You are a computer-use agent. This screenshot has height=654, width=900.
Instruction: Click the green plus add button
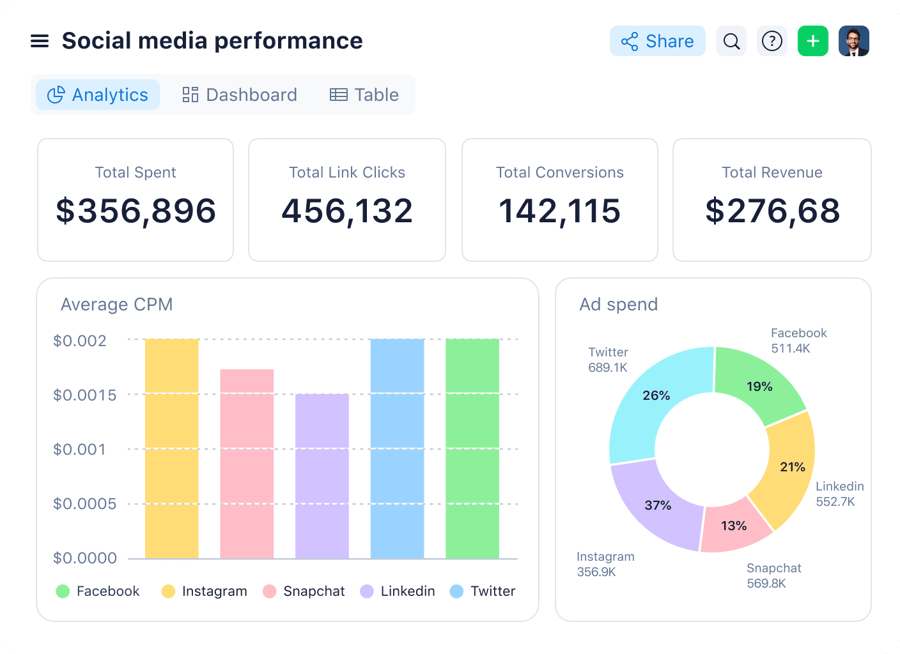tap(813, 41)
